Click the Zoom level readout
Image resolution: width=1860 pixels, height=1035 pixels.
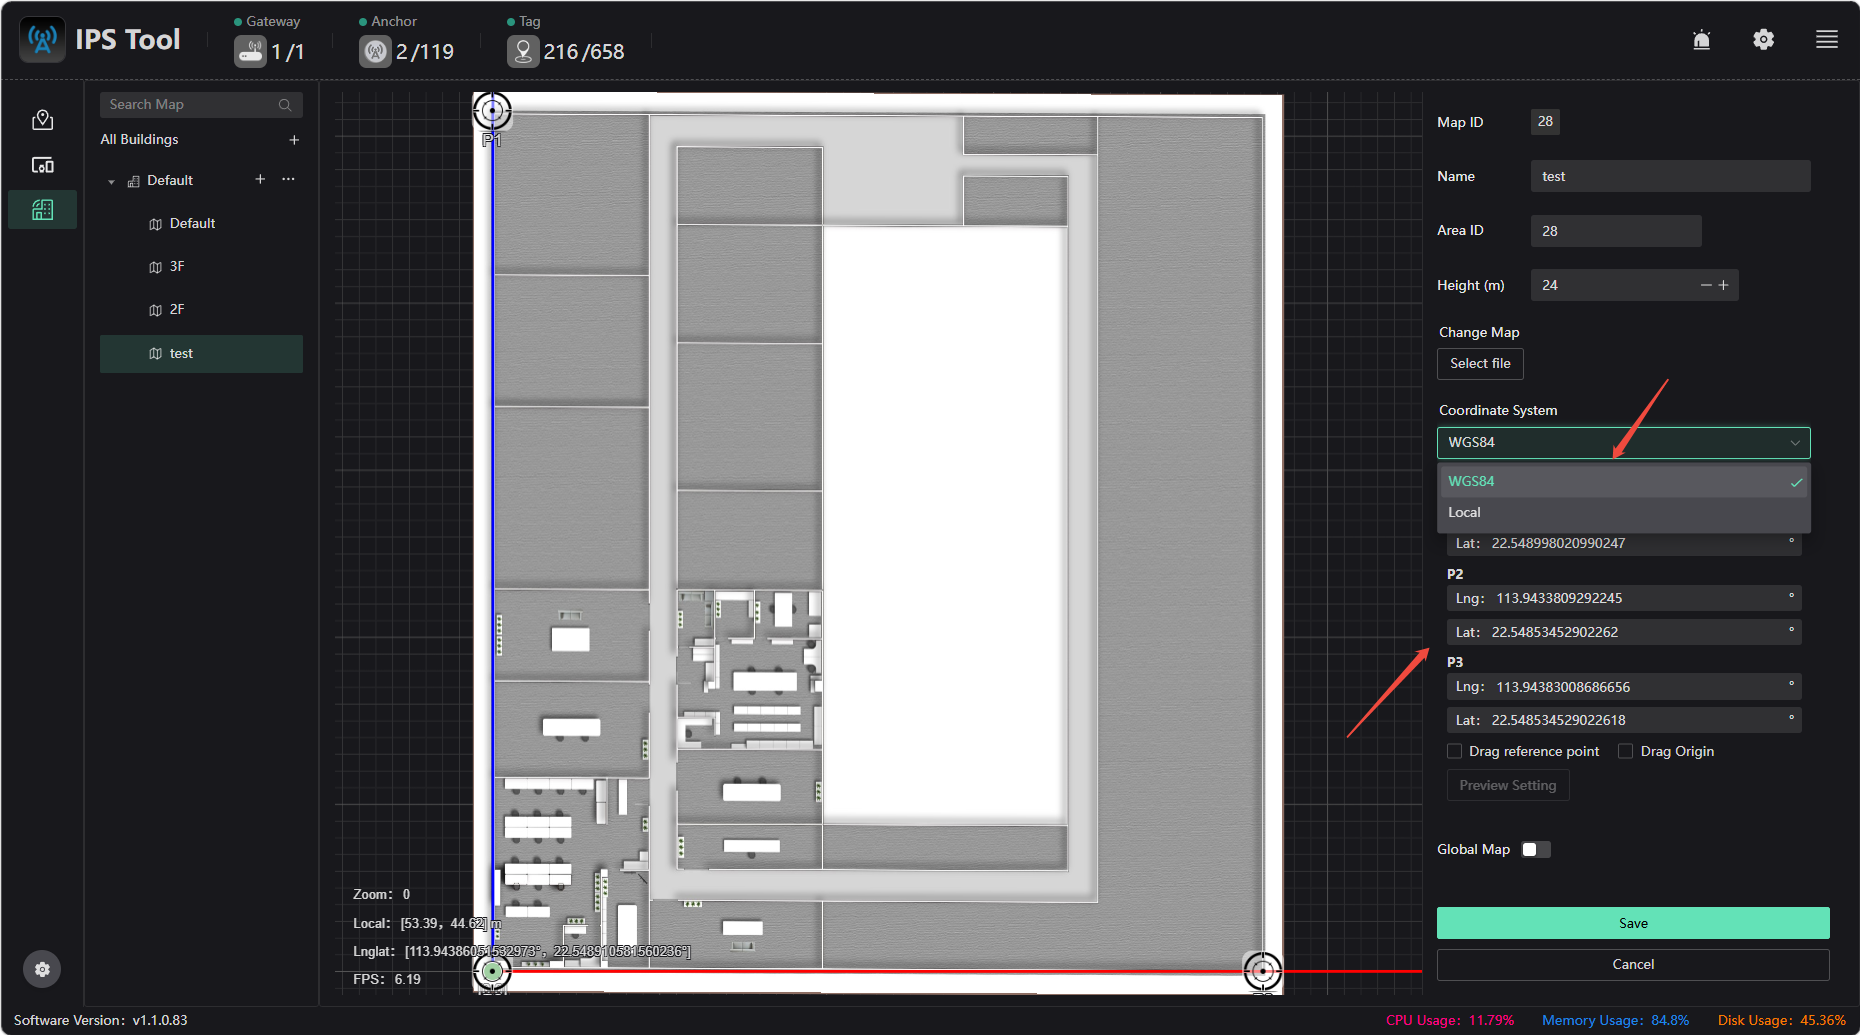point(381,894)
